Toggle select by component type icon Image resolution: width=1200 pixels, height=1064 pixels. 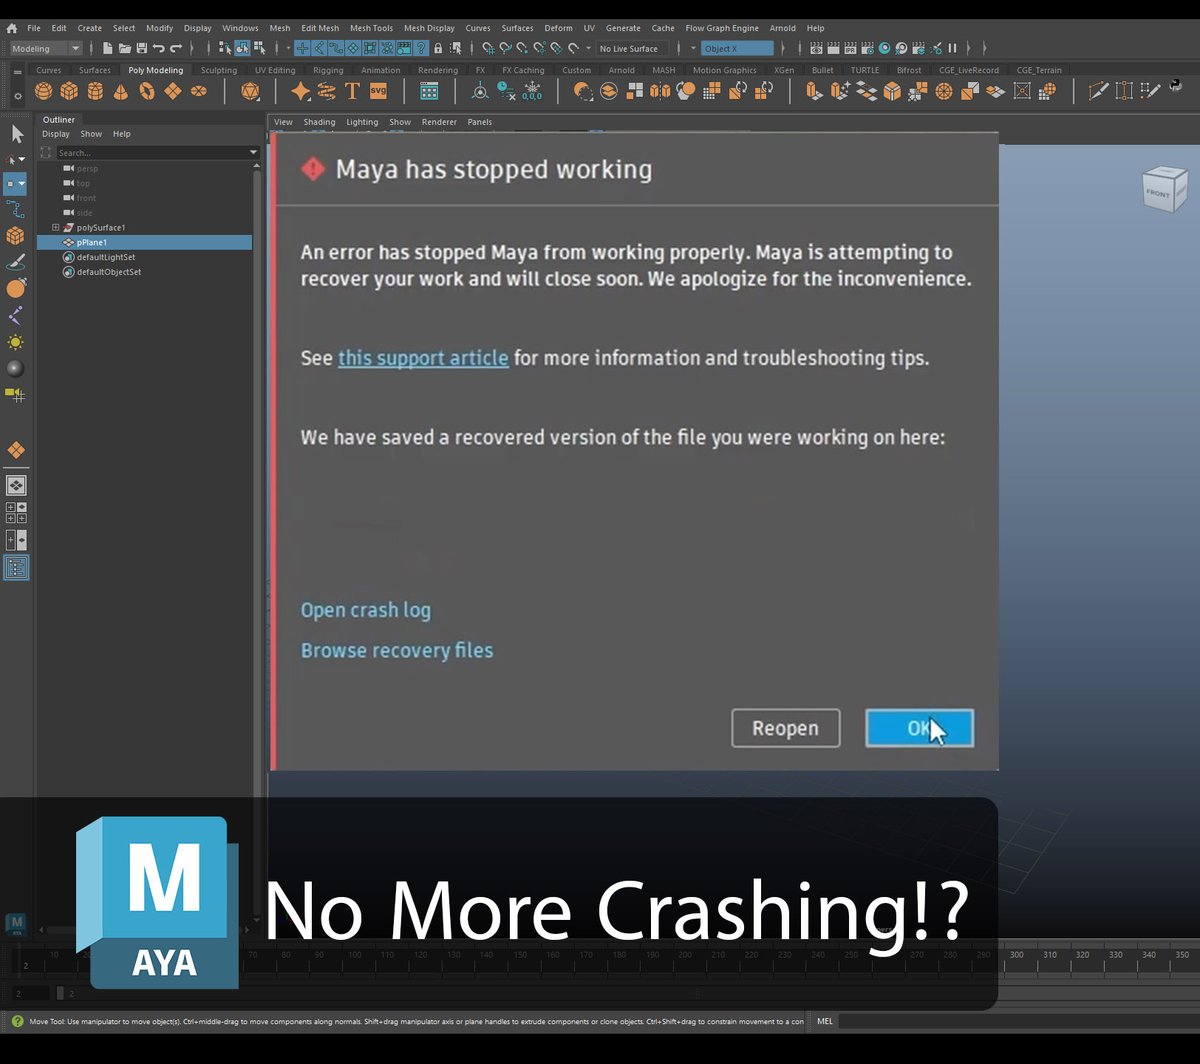[x=259, y=48]
